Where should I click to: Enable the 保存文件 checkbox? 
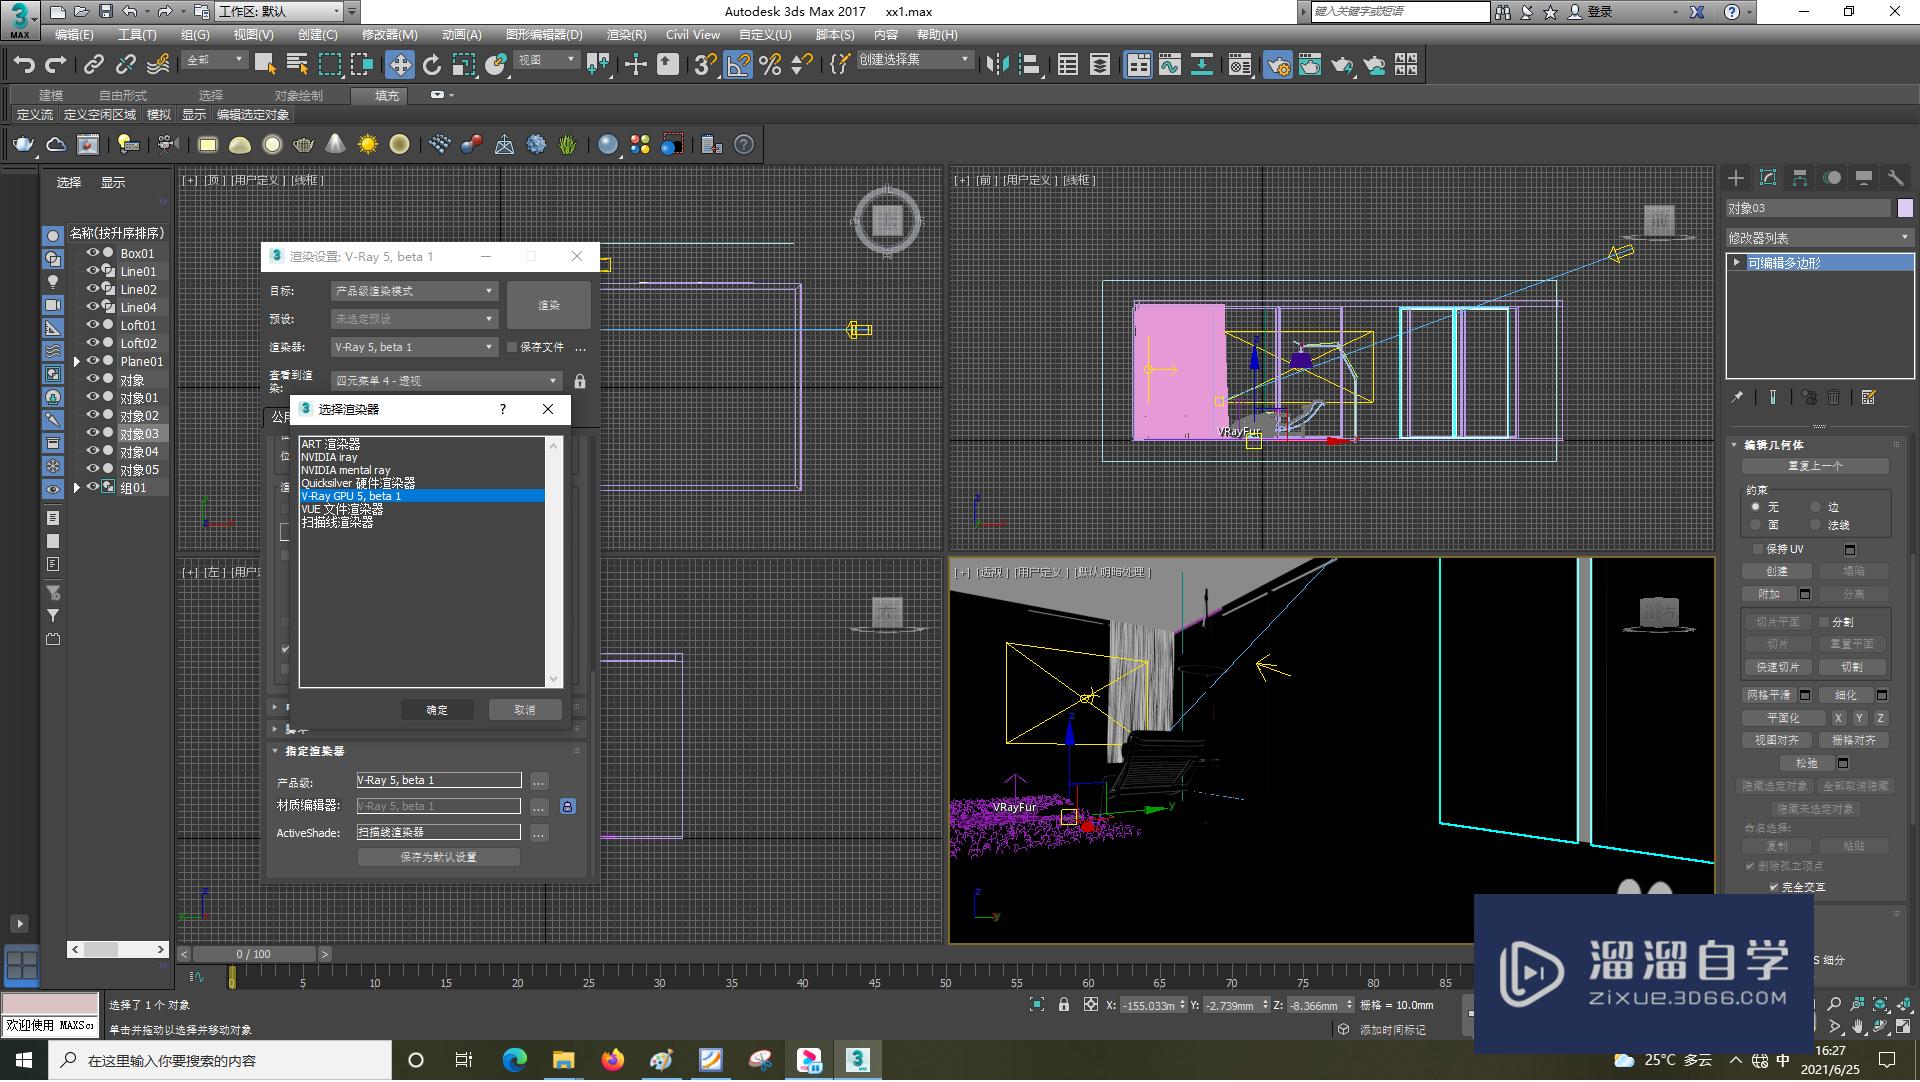[x=512, y=347]
